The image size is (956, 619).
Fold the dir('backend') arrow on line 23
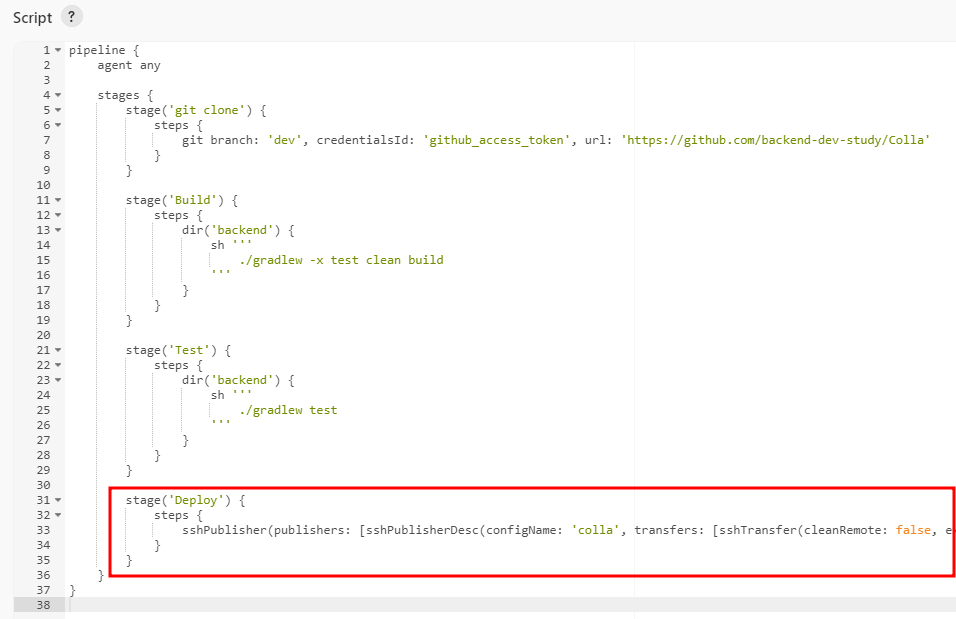coord(58,380)
